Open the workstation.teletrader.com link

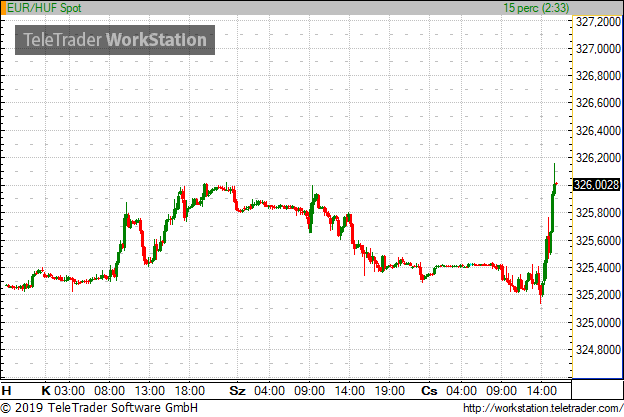(543, 408)
